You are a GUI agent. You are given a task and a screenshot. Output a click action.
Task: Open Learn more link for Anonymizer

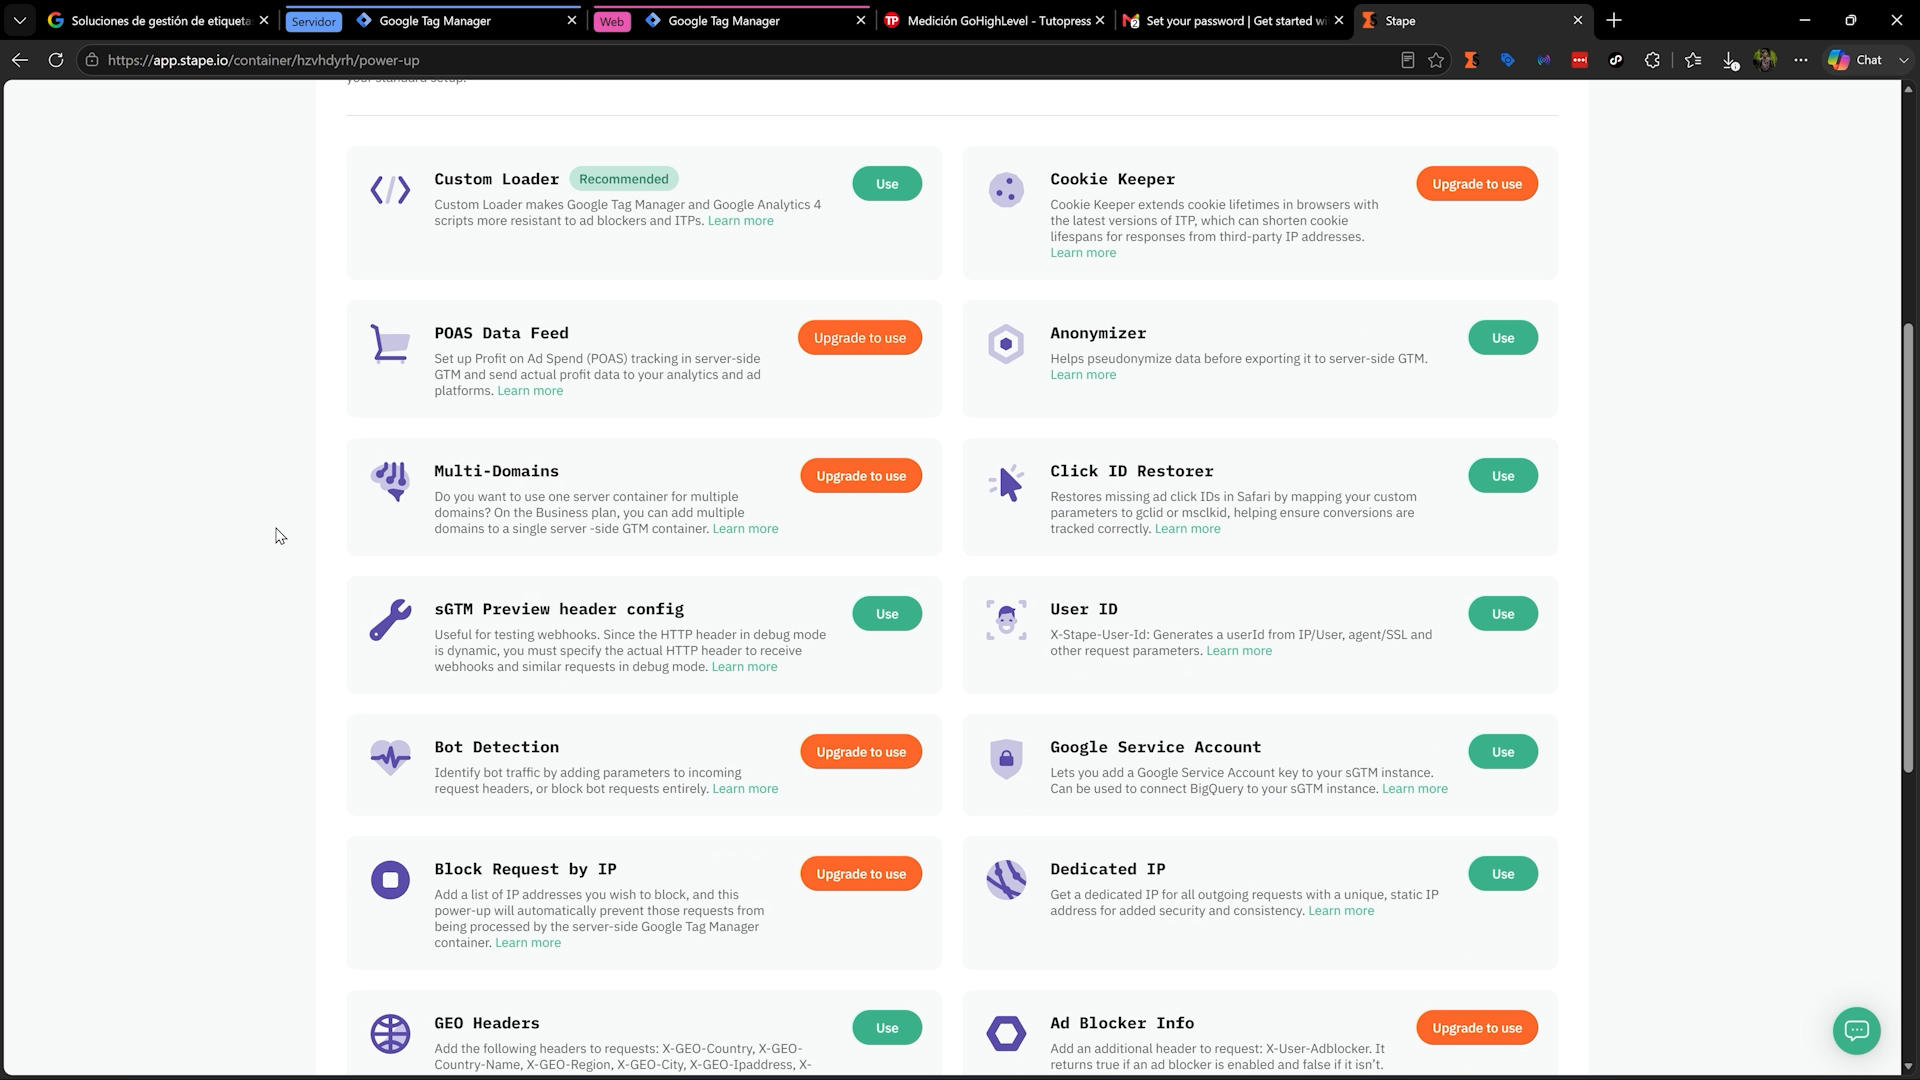[x=1083, y=375]
